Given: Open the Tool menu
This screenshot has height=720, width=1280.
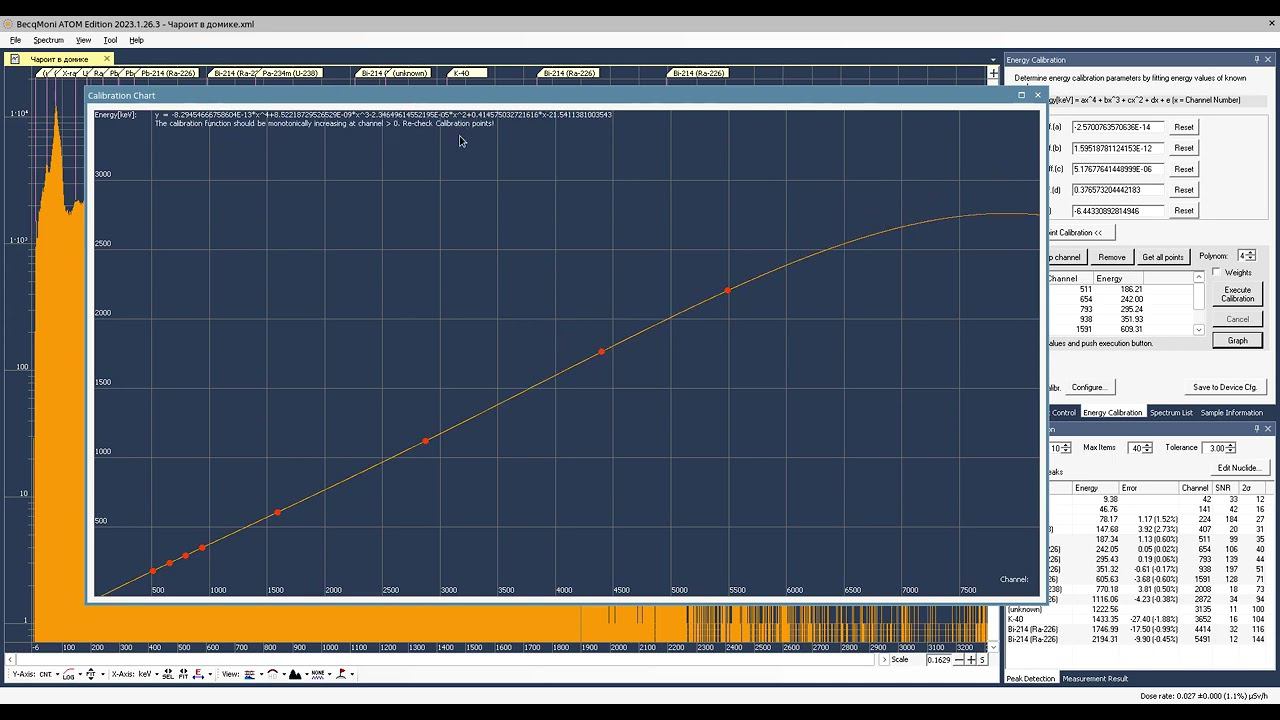Looking at the screenshot, I should coord(110,40).
